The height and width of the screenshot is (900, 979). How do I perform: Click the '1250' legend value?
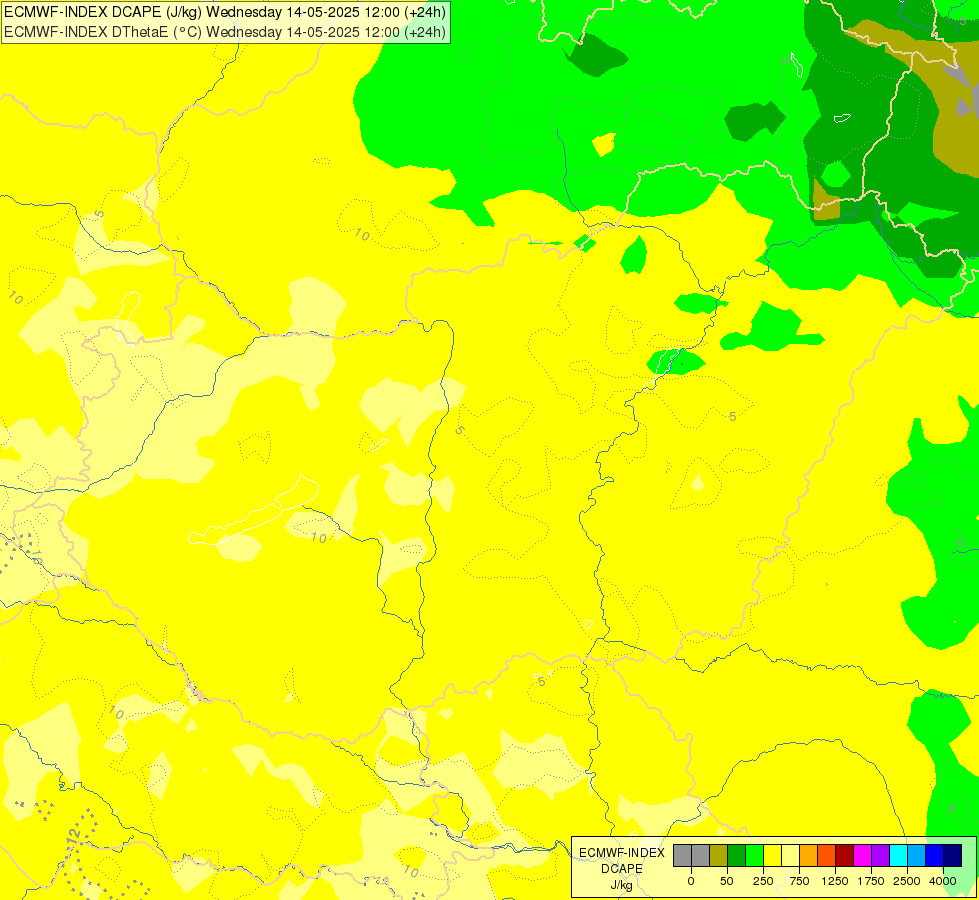835,881
